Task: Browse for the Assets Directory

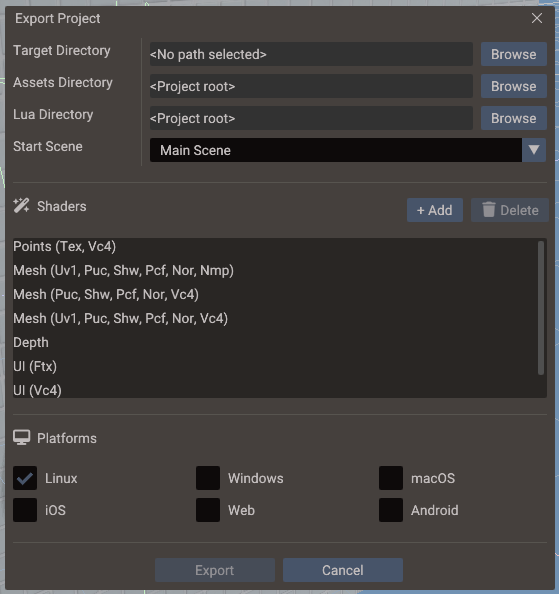Action: tap(514, 86)
